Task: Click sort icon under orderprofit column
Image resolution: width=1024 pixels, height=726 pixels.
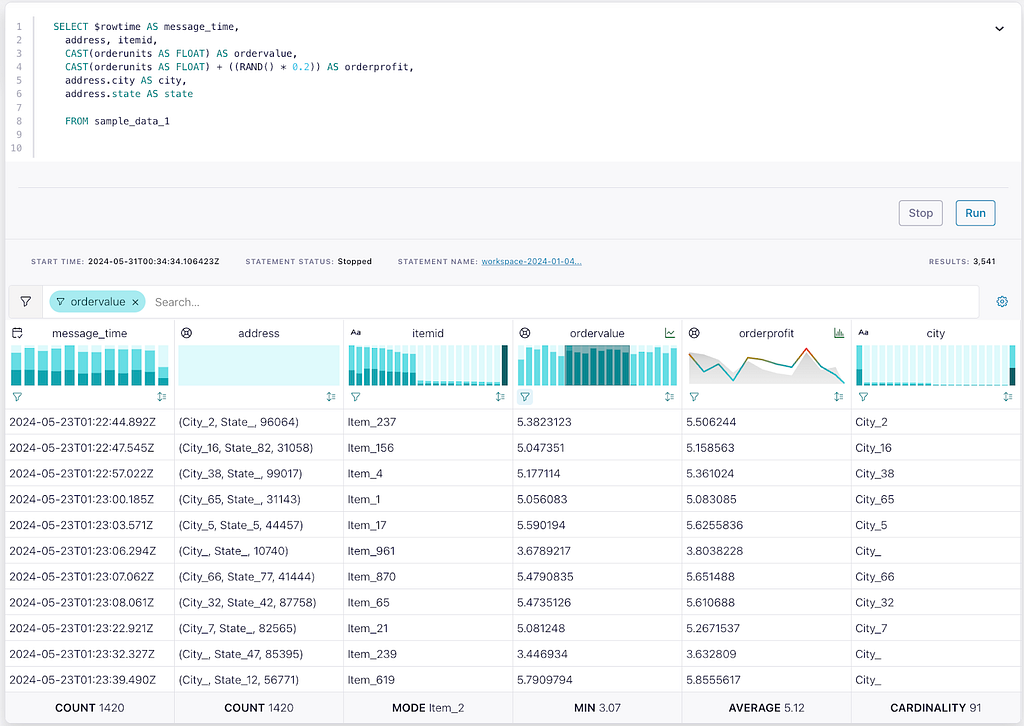Action: click(x=839, y=396)
